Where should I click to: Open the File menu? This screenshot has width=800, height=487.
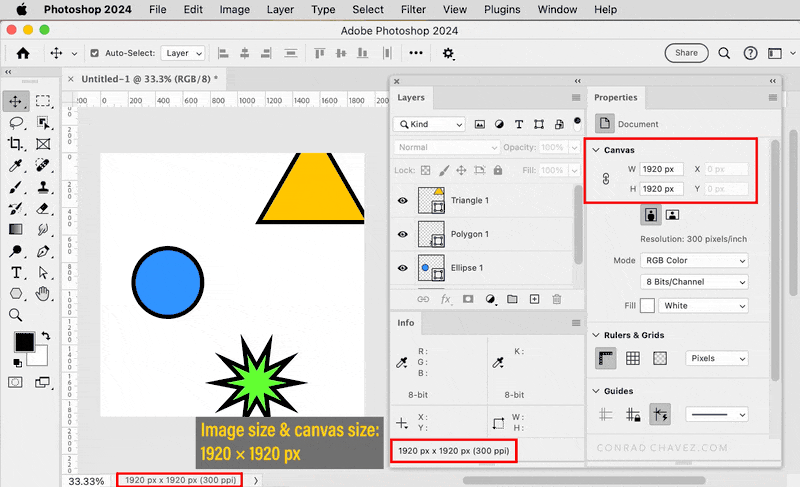[x=158, y=9]
